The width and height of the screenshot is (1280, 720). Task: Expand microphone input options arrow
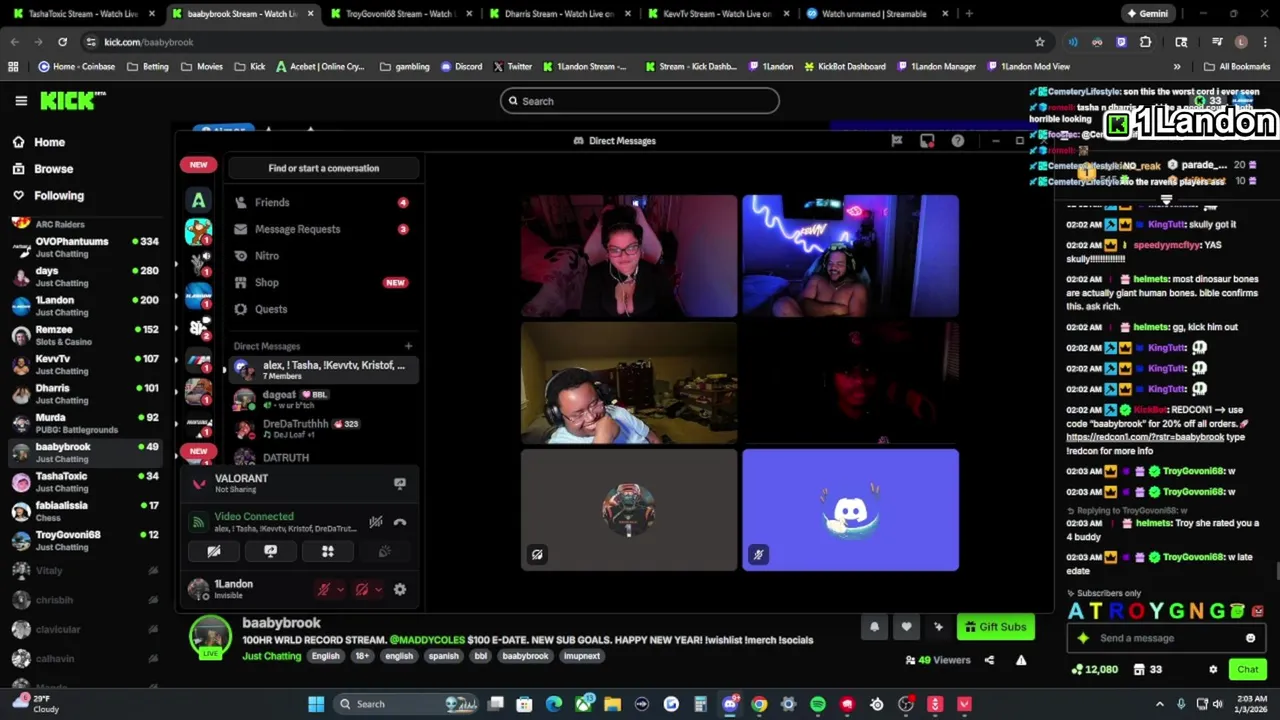click(340, 590)
